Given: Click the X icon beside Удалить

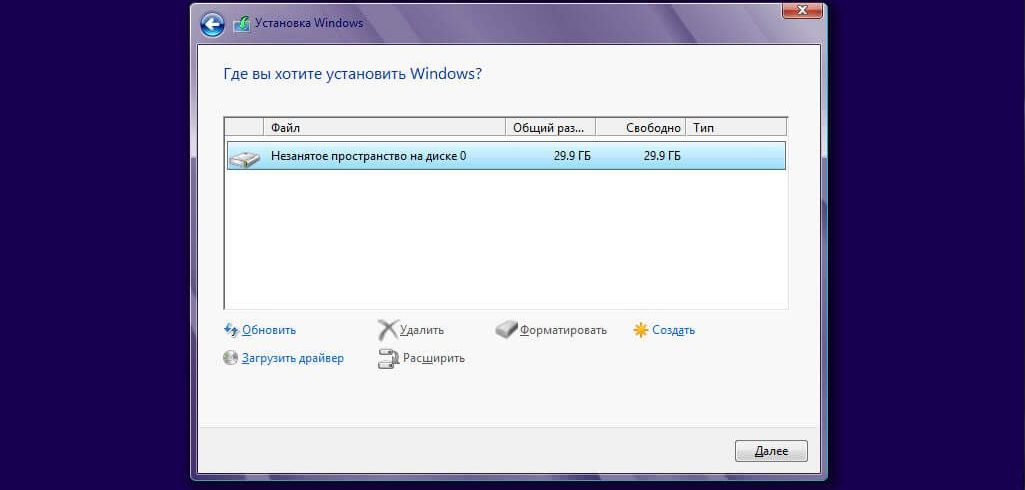Looking at the screenshot, I should tap(388, 330).
